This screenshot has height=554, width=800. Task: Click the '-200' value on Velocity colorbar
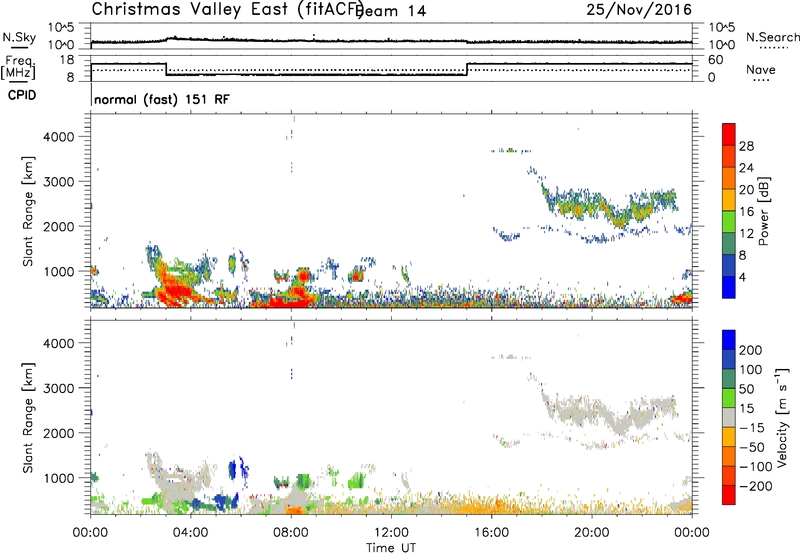point(756,486)
